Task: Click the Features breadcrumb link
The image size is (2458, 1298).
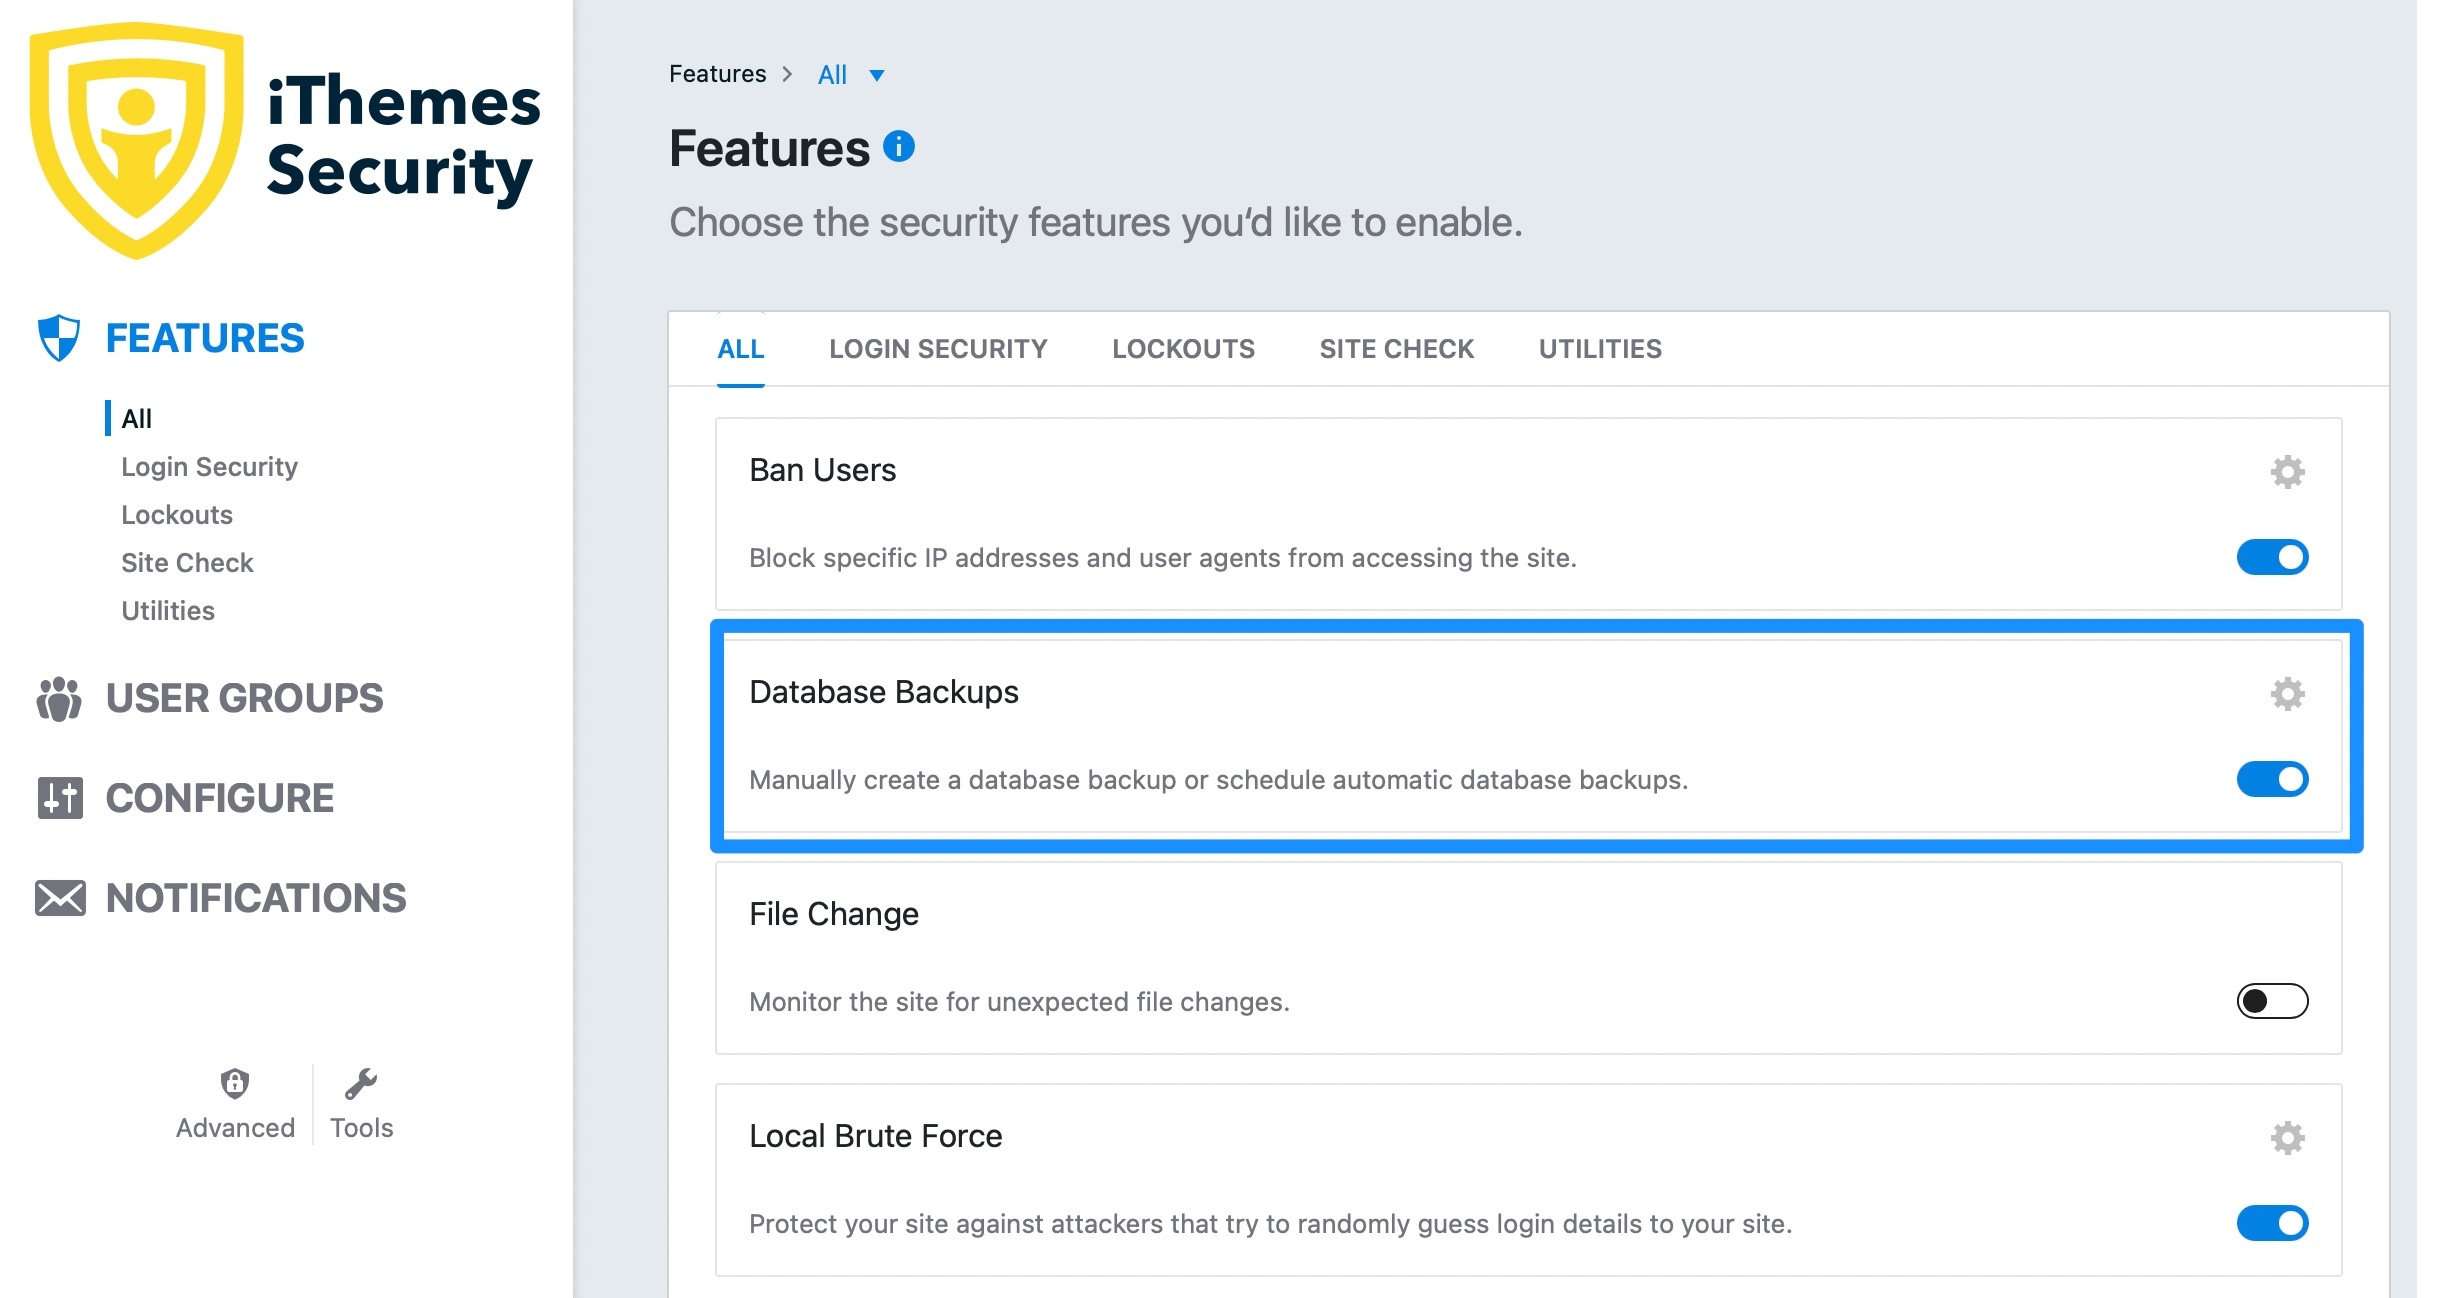Action: 717,73
